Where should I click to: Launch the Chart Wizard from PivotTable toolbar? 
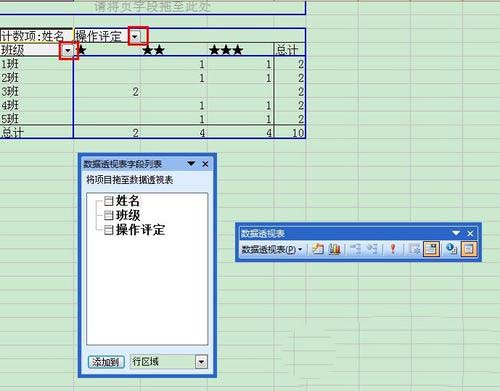coord(335,249)
